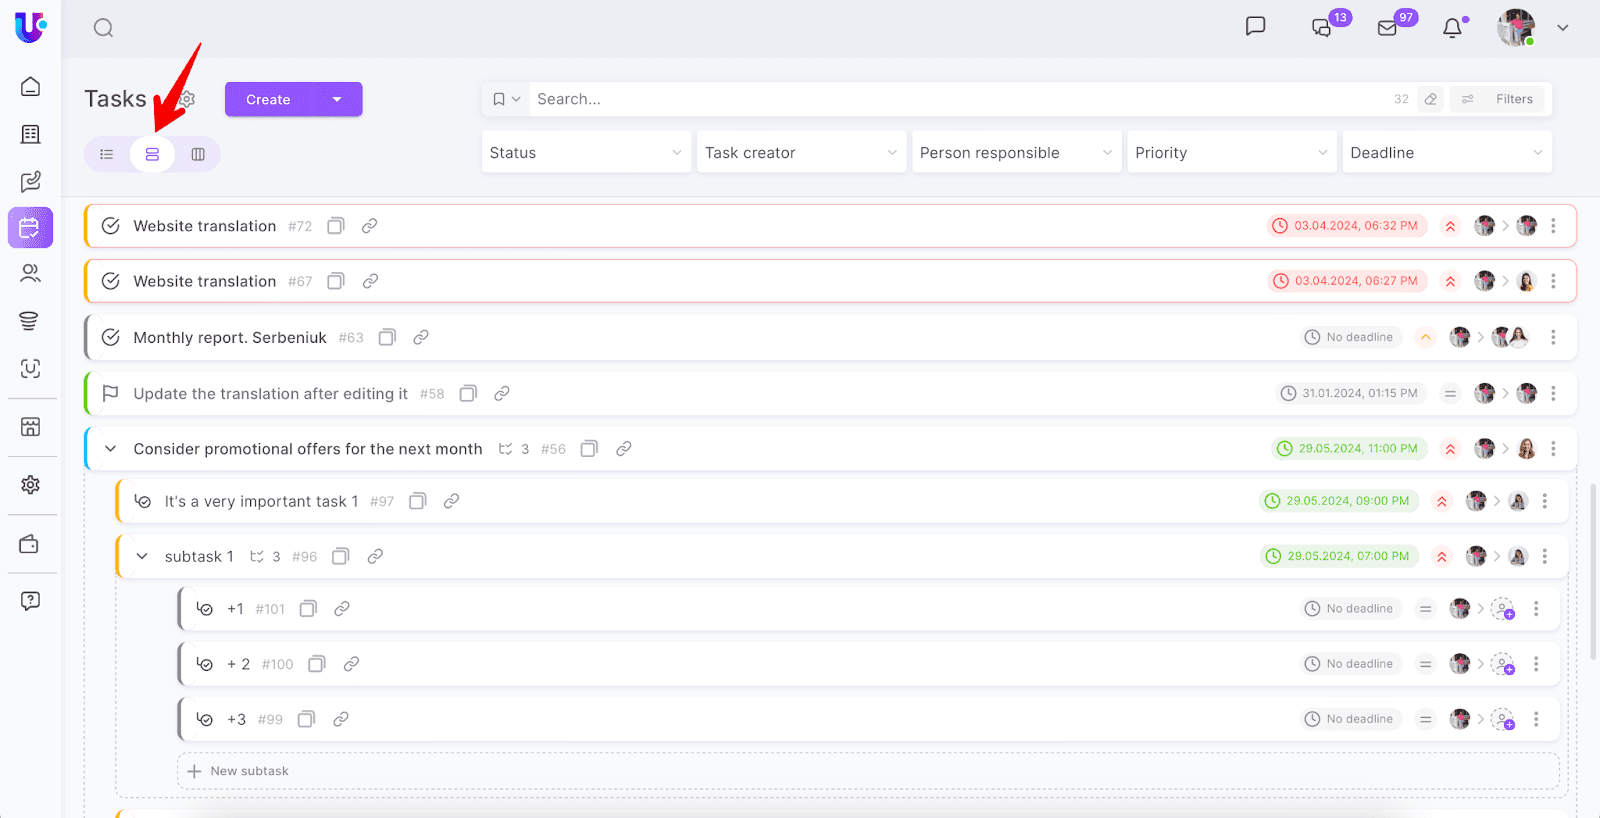Toggle completion circle for Website translation #67
The width and height of the screenshot is (1600, 818).
pos(111,282)
